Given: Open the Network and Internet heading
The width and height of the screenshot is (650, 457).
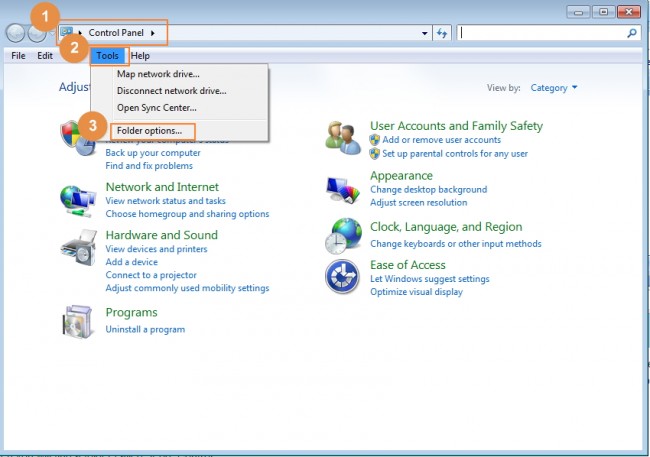Looking at the screenshot, I should click(162, 187).
